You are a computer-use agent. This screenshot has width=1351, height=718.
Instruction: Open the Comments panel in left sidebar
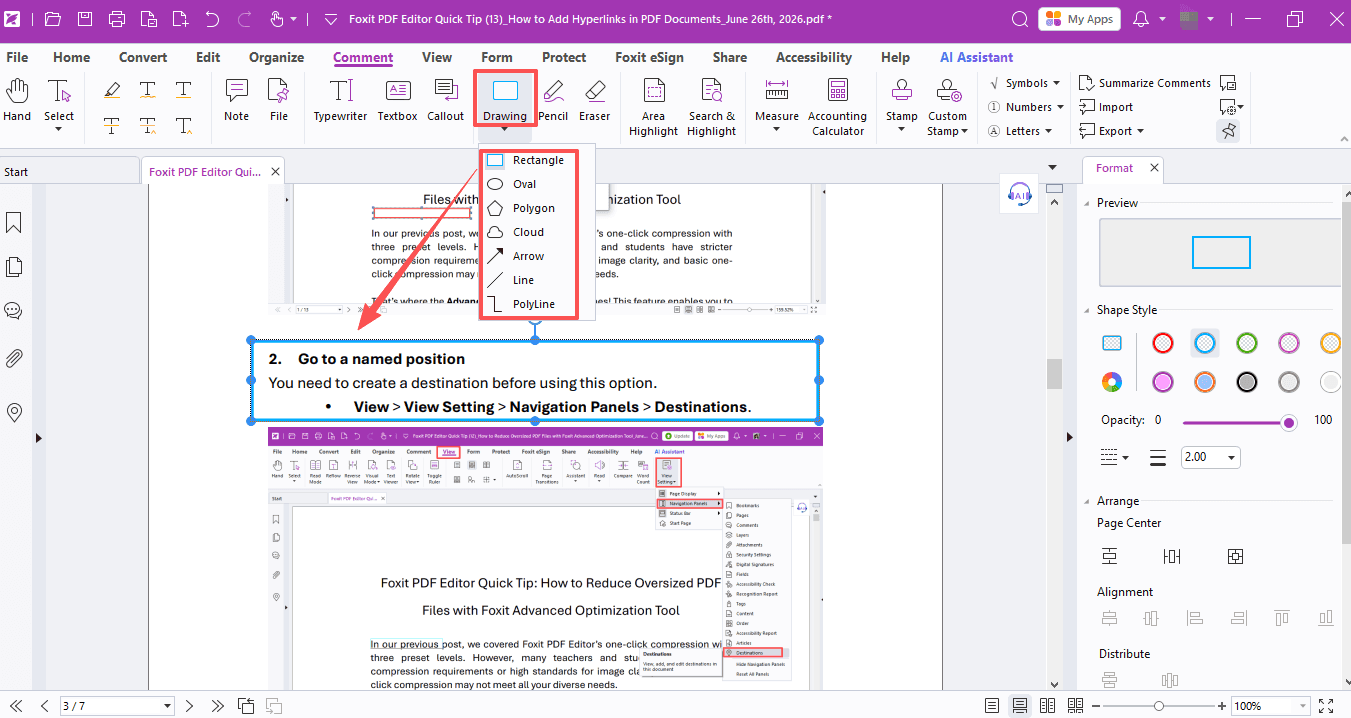pos(14,311)
